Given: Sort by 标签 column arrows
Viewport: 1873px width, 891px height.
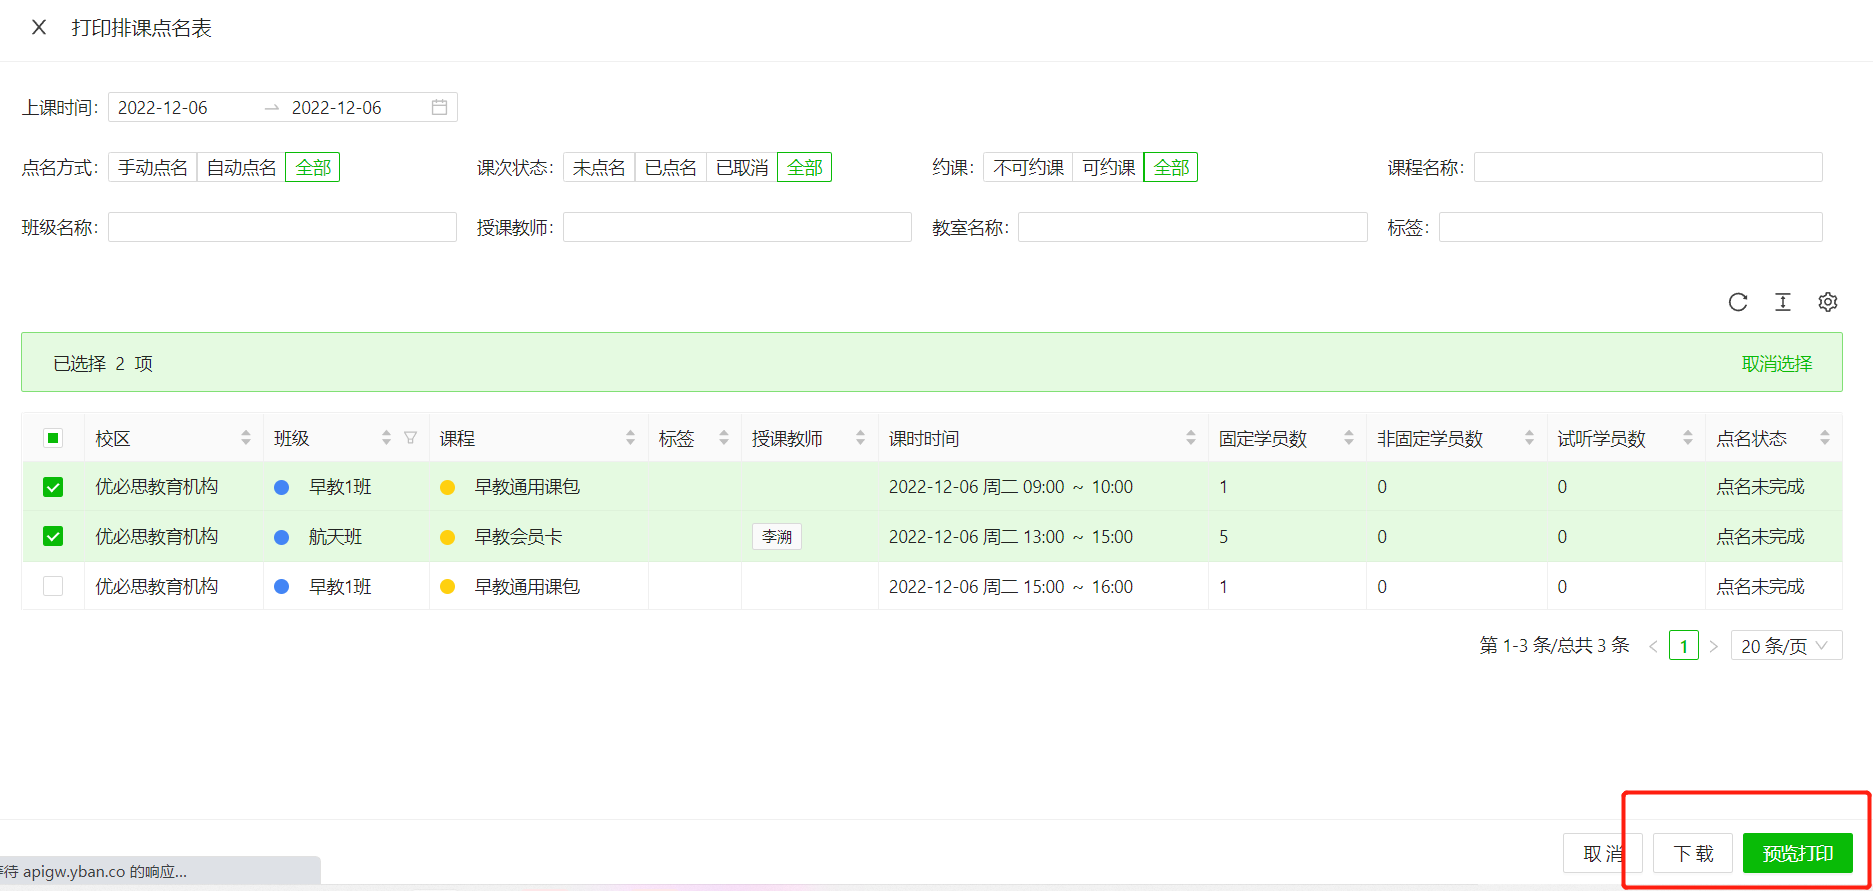Looking at the screenshot, I should [x=724, y=438].
